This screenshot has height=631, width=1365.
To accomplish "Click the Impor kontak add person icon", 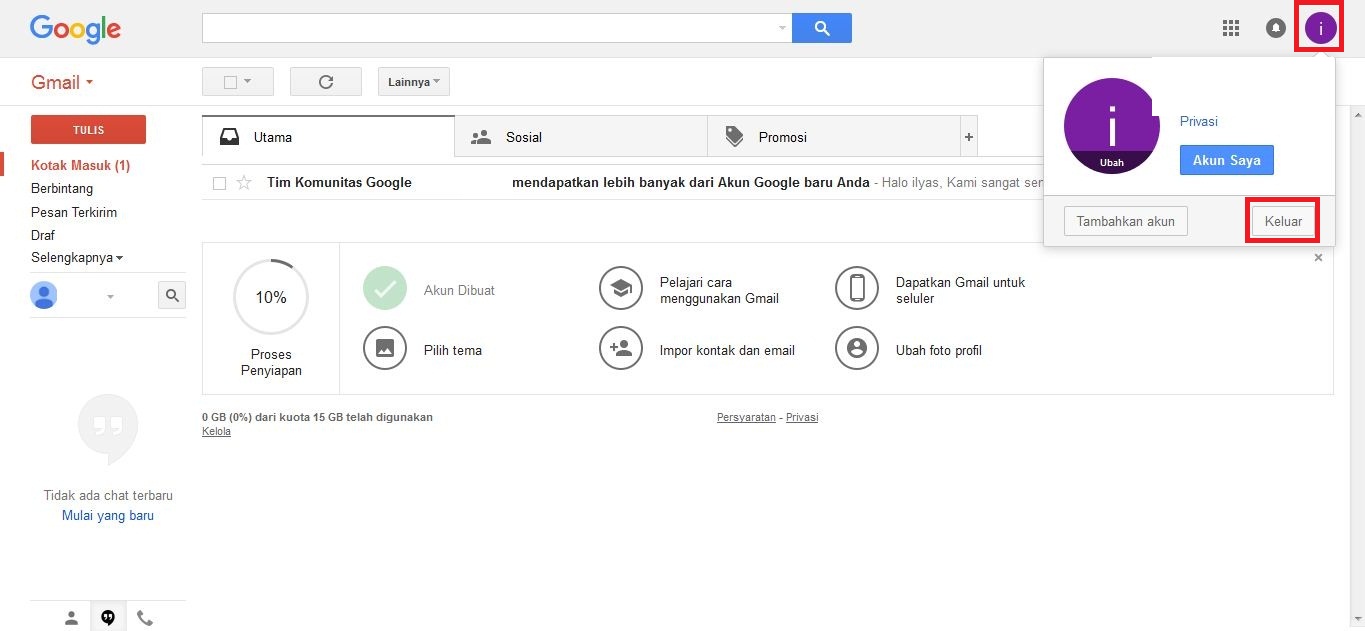I will (621, 349).
